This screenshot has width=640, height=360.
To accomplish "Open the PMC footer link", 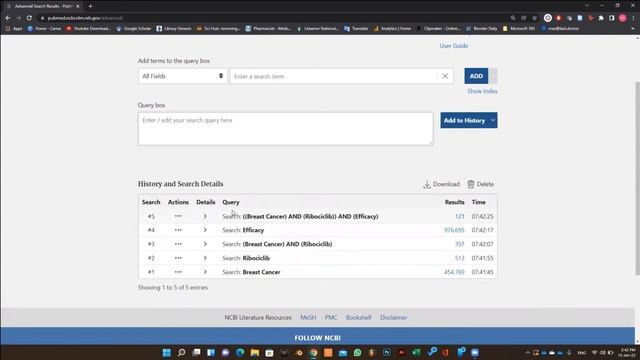I will (x=331, y=317).
